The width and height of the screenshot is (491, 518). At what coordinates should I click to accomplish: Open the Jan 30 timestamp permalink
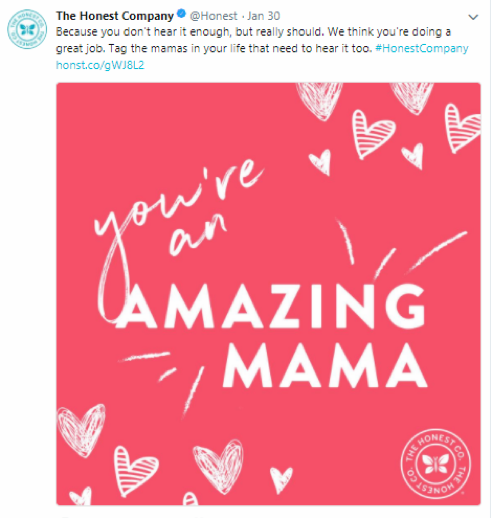click(x=263, y=16)
